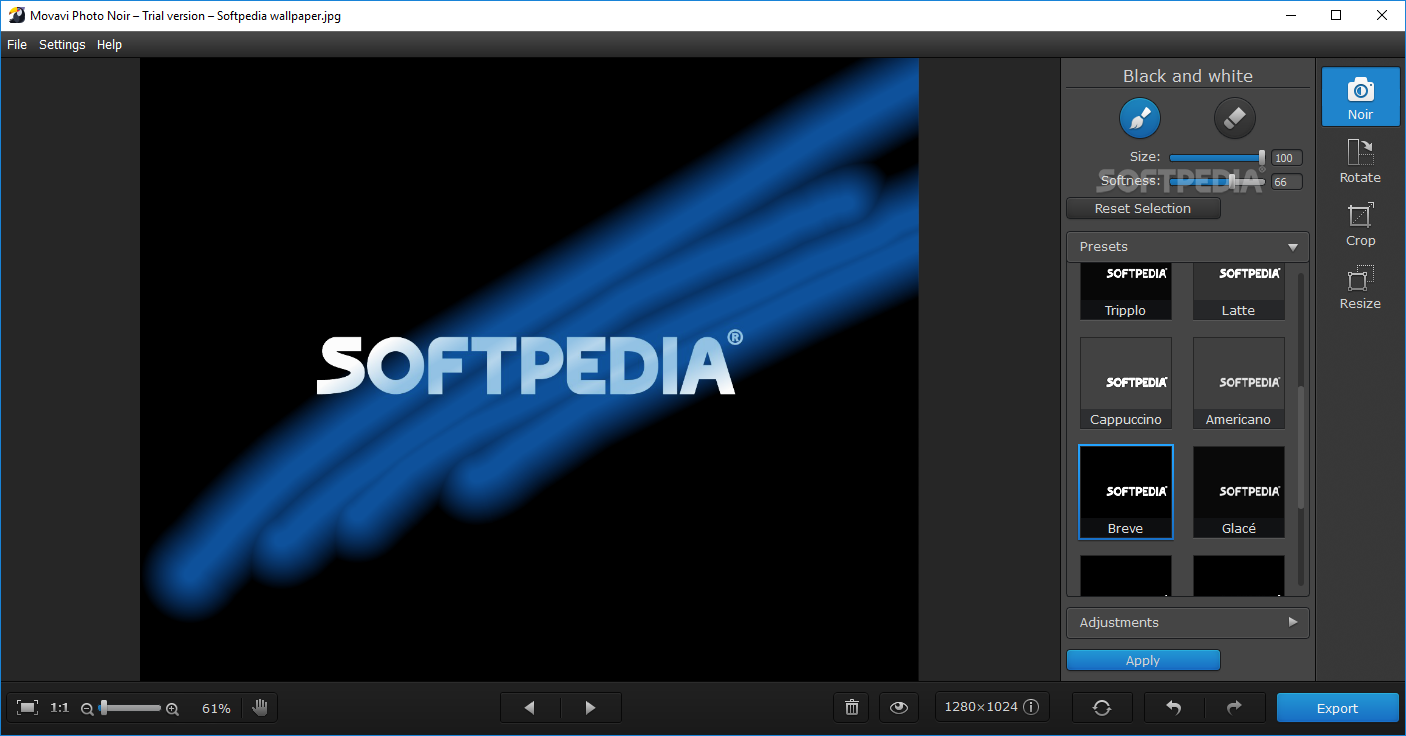
Task: Click the Black and white panel title
Action: click(x=1187, y=76)
